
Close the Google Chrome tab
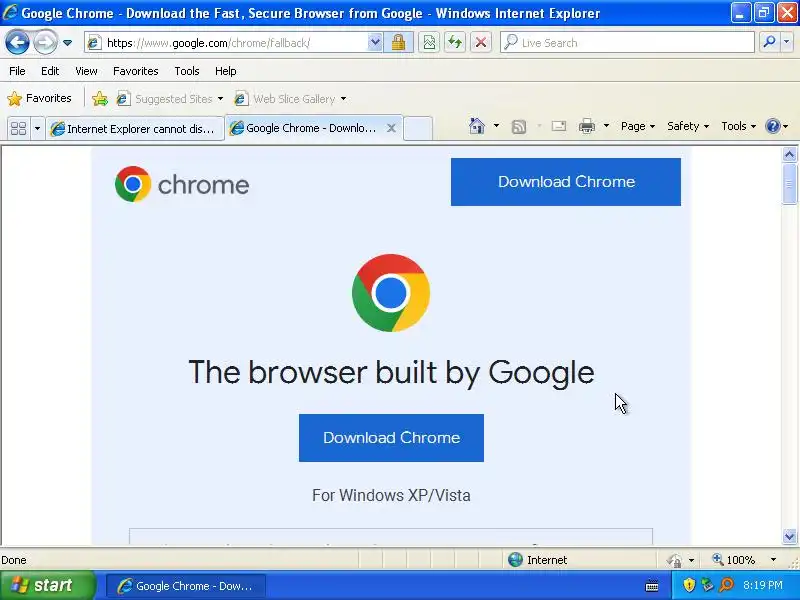click(391, 128)
